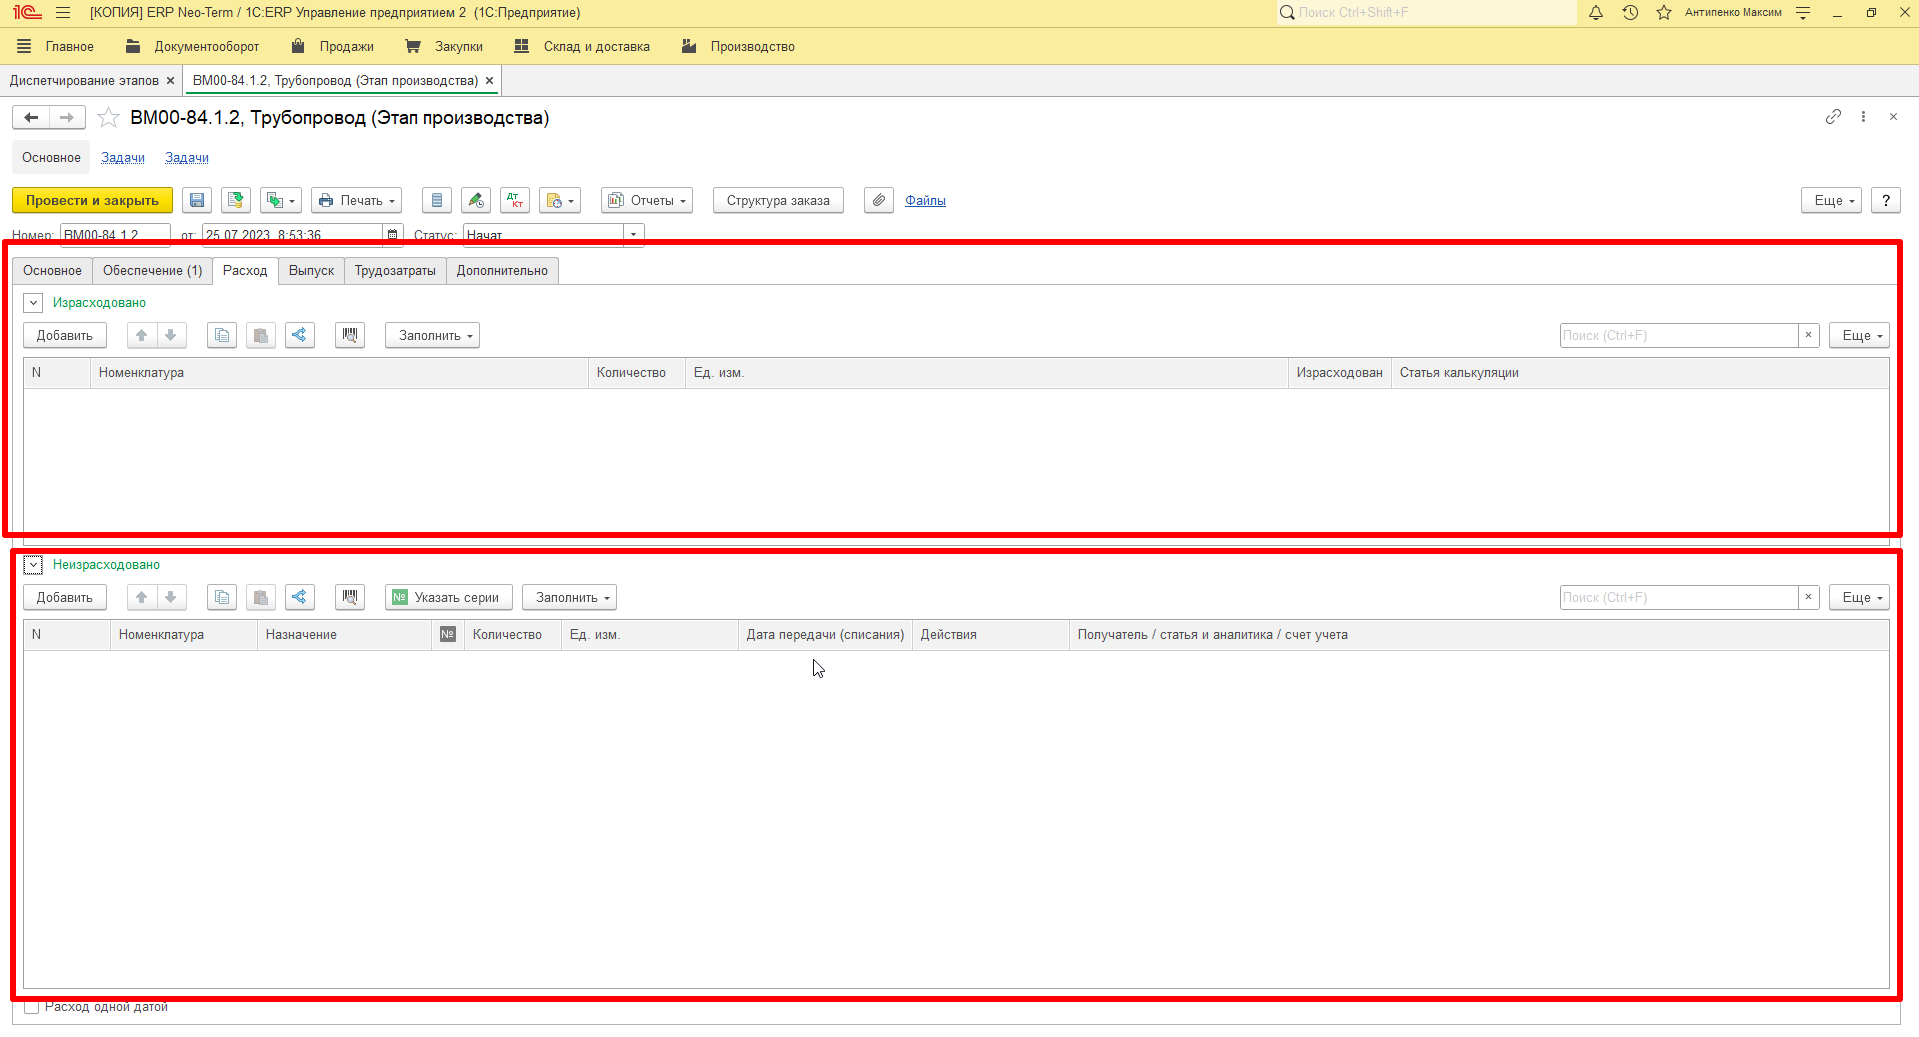Click barcode search icon in Израсходовано toolbar
The width and height of the screenshot is (1919, 1037).
pyautogui.click(x=350, y=336)
